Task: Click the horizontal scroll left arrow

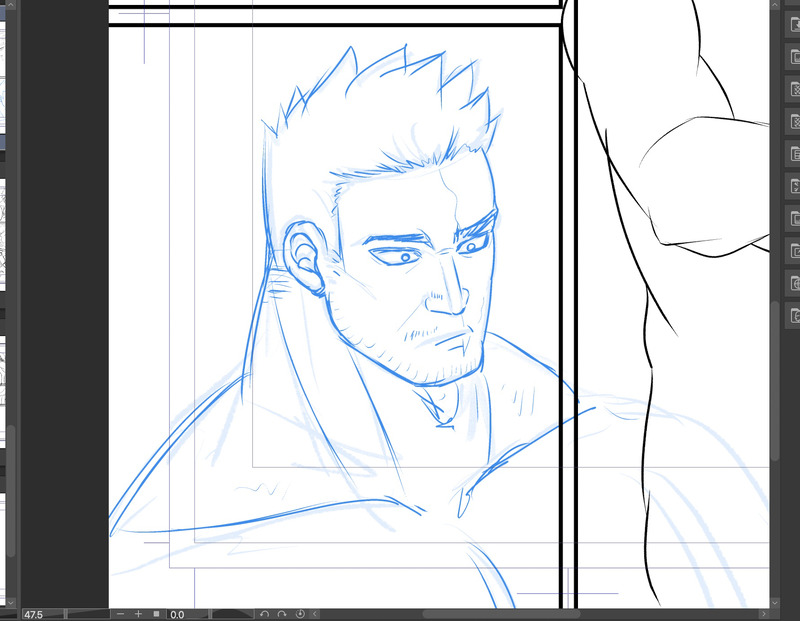Action: (315, 614)
